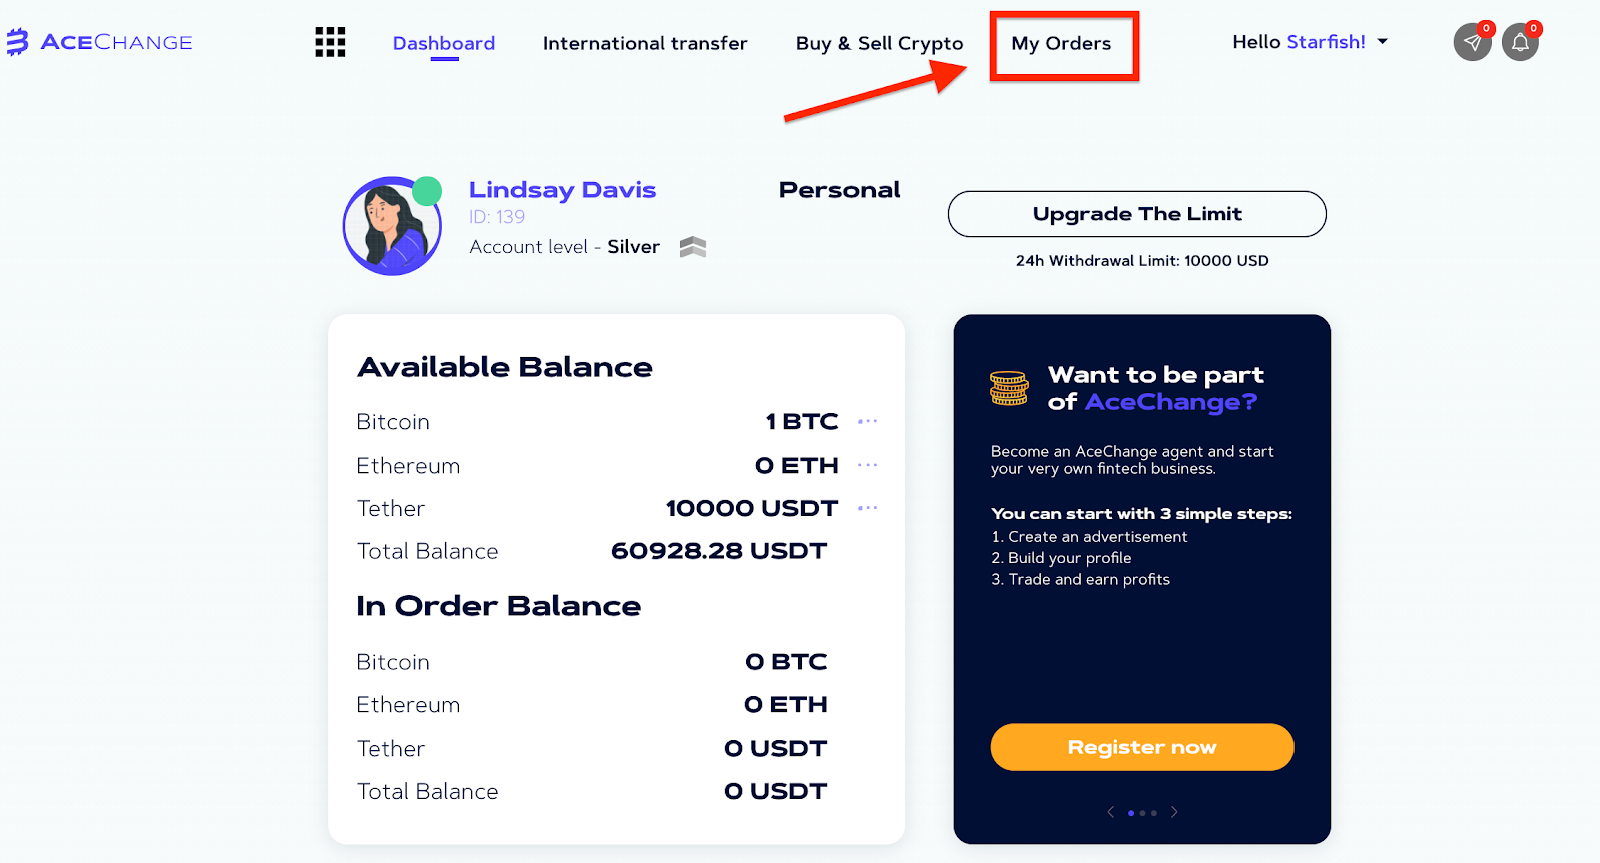The width and height of the screenshot is (1600, 863).
Task: Go to next promo slide arrow
Action: pos(1174,812)
